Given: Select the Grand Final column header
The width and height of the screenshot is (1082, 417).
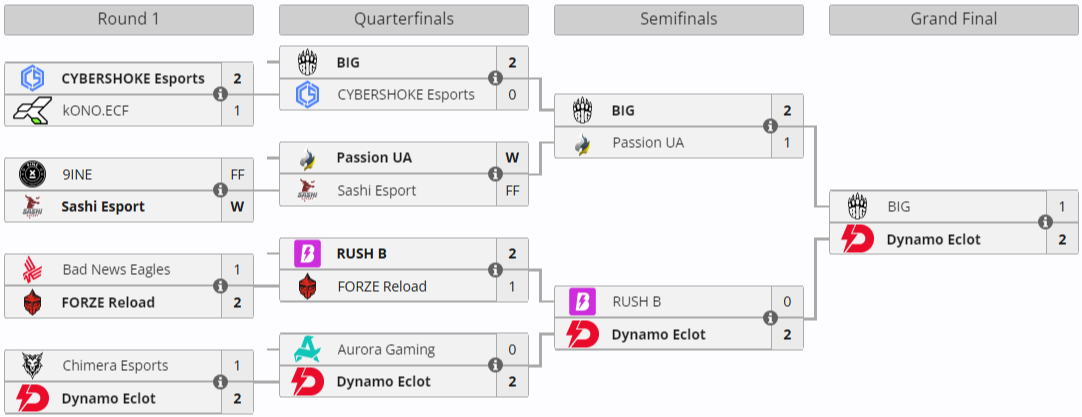Looking at the screenshot, I should click(954, 19).
